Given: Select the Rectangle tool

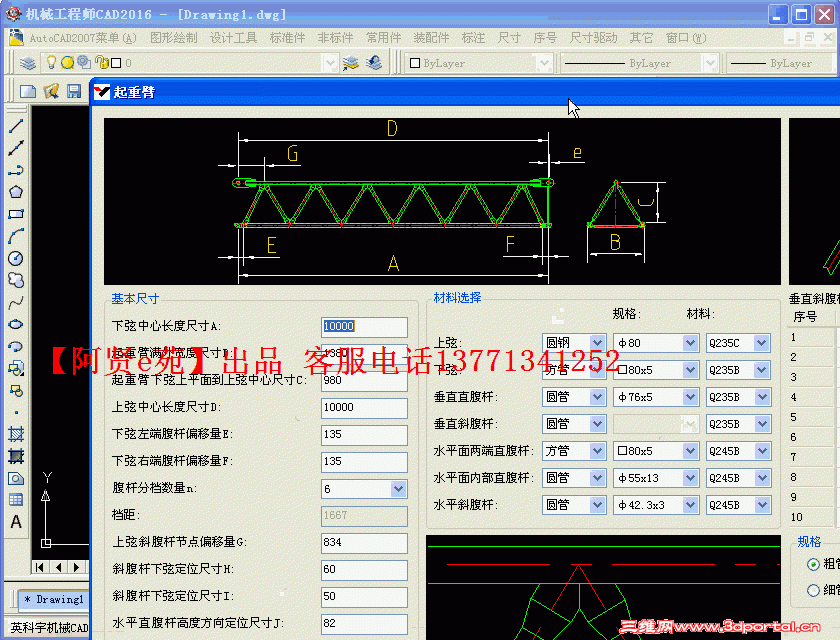Looking at the screenshot, I should tap(16, 214).
